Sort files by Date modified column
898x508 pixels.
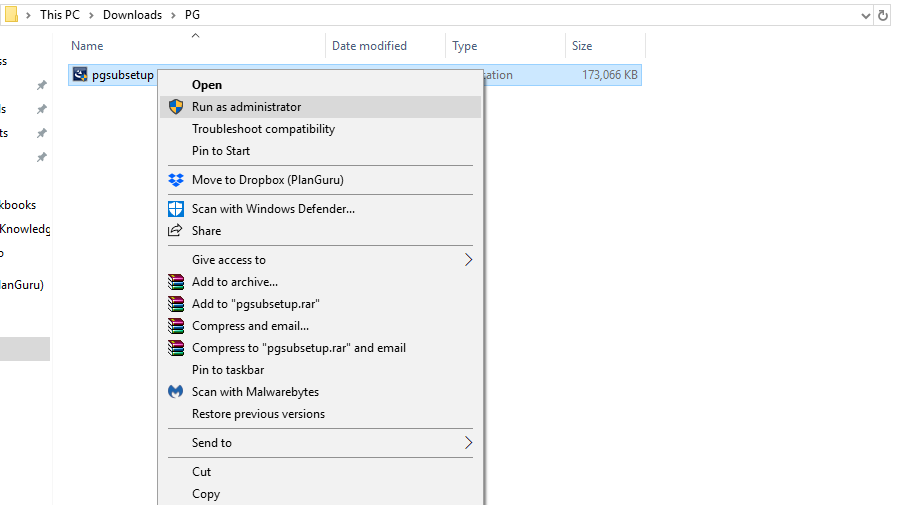coord(369,46)
